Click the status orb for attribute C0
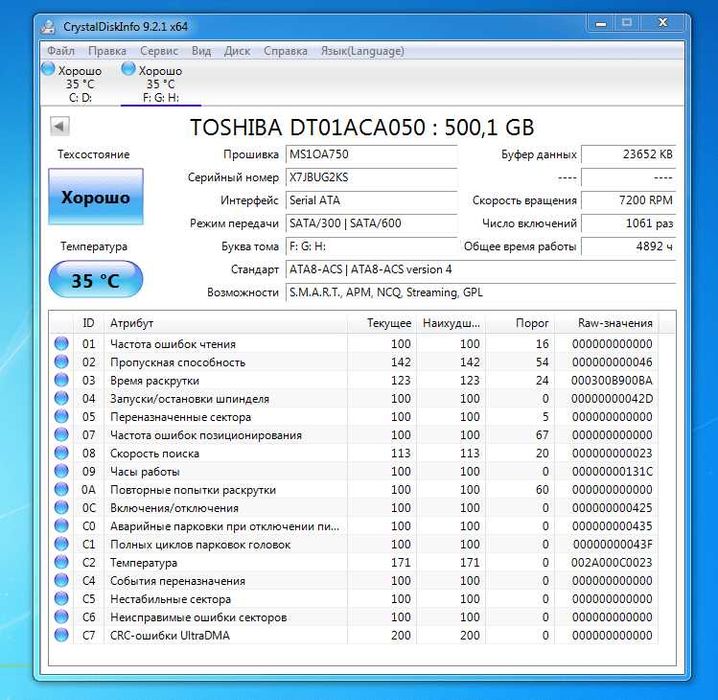 pos(61,526)
